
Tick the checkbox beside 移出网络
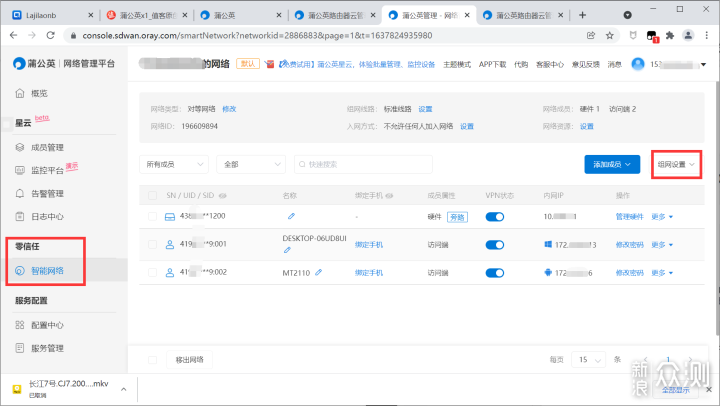tap(152, 360)
